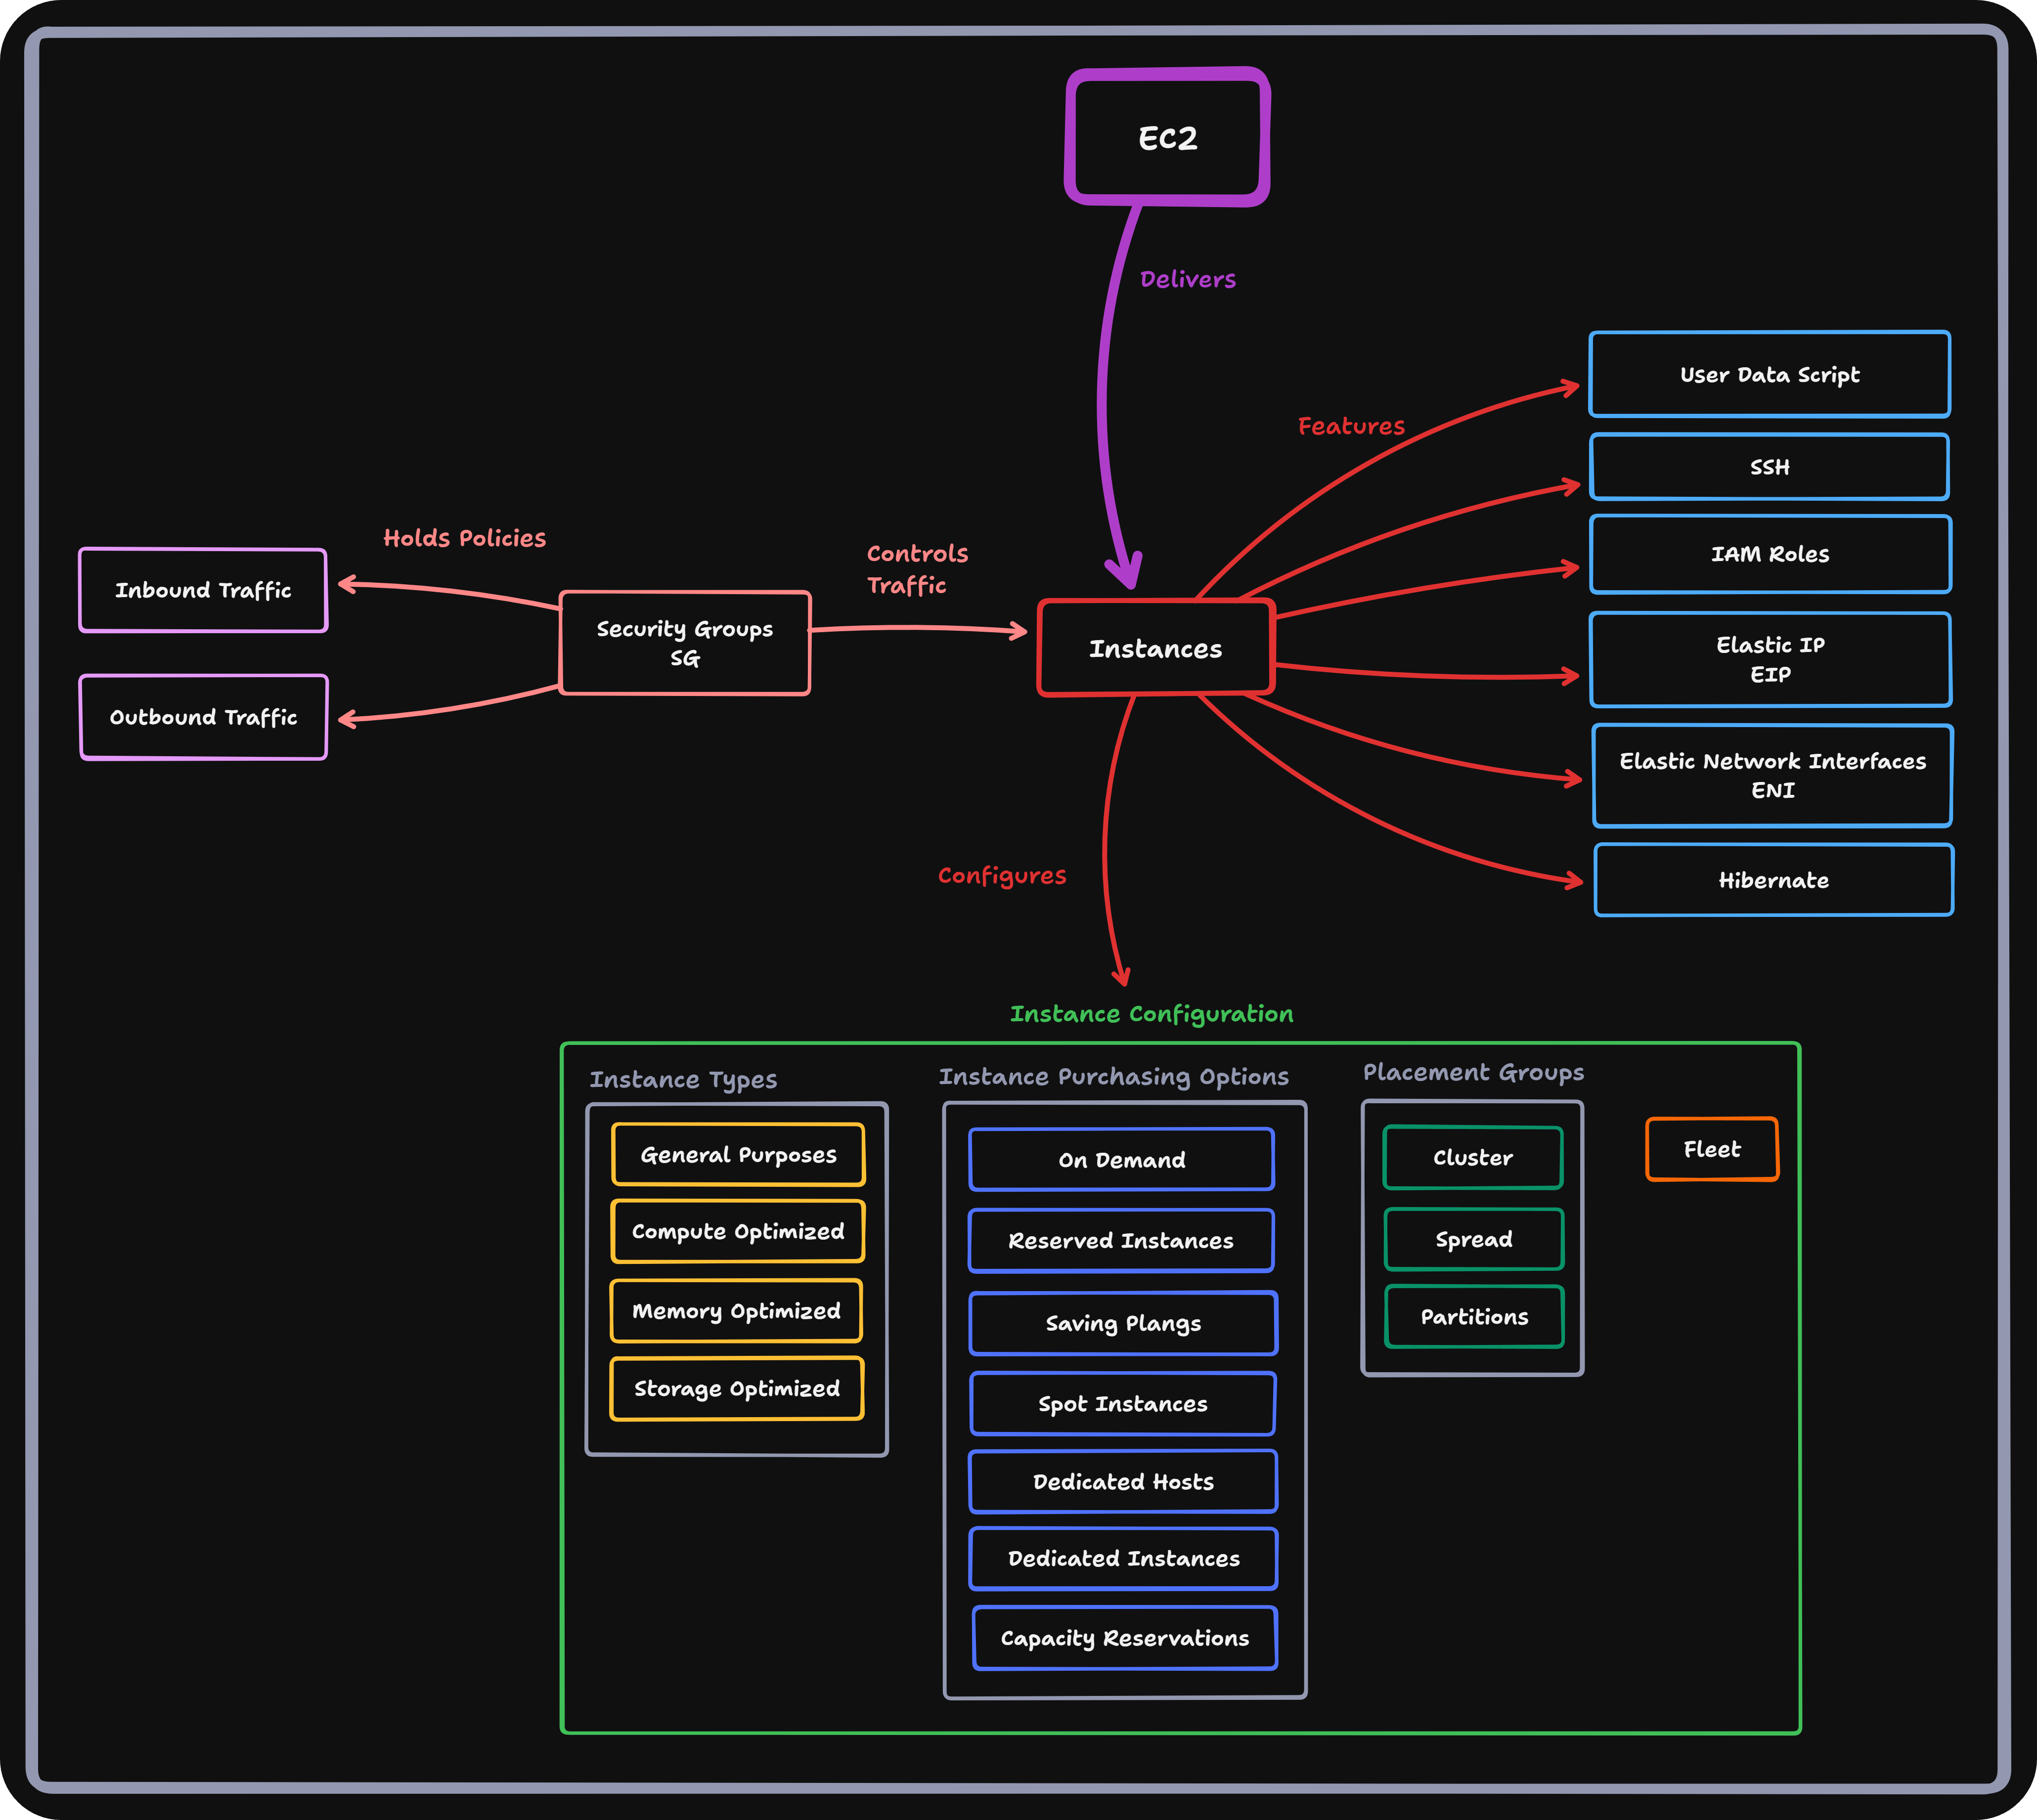The width and height of the screenshot is (2037, 1820).
Task: Select the Inbound Traffic box
Action: (x=203, y=590)
